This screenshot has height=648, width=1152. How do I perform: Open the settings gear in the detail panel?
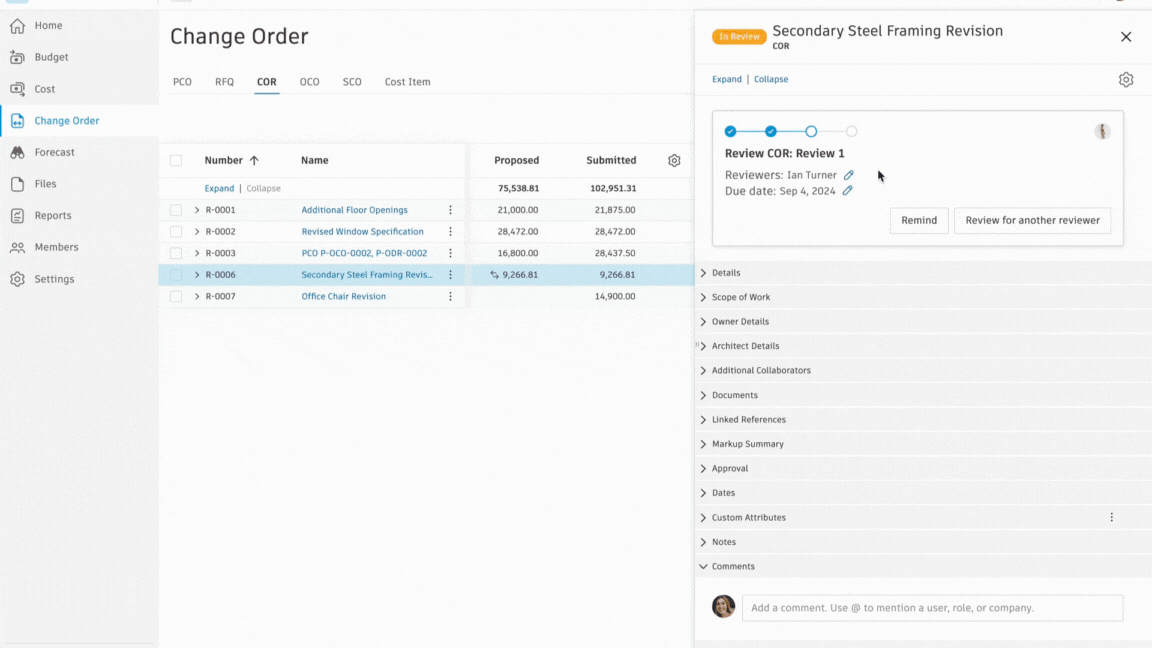point(1126,79)
